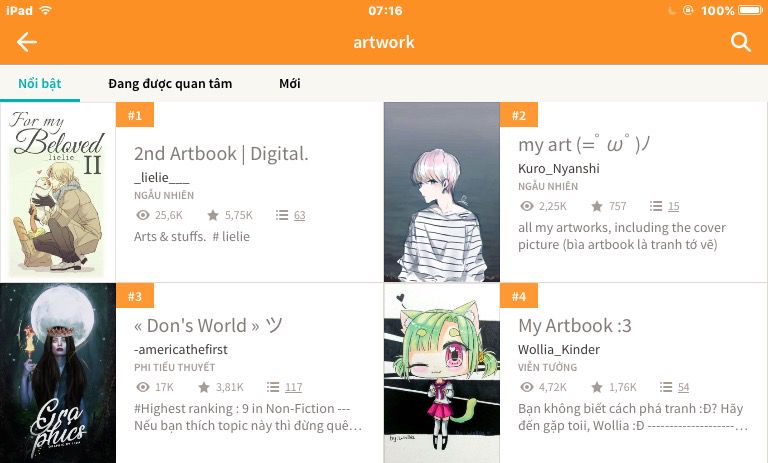Open search with the magnifier icon
This screenshot has width=768, height=463.
[x=741, y=42]
